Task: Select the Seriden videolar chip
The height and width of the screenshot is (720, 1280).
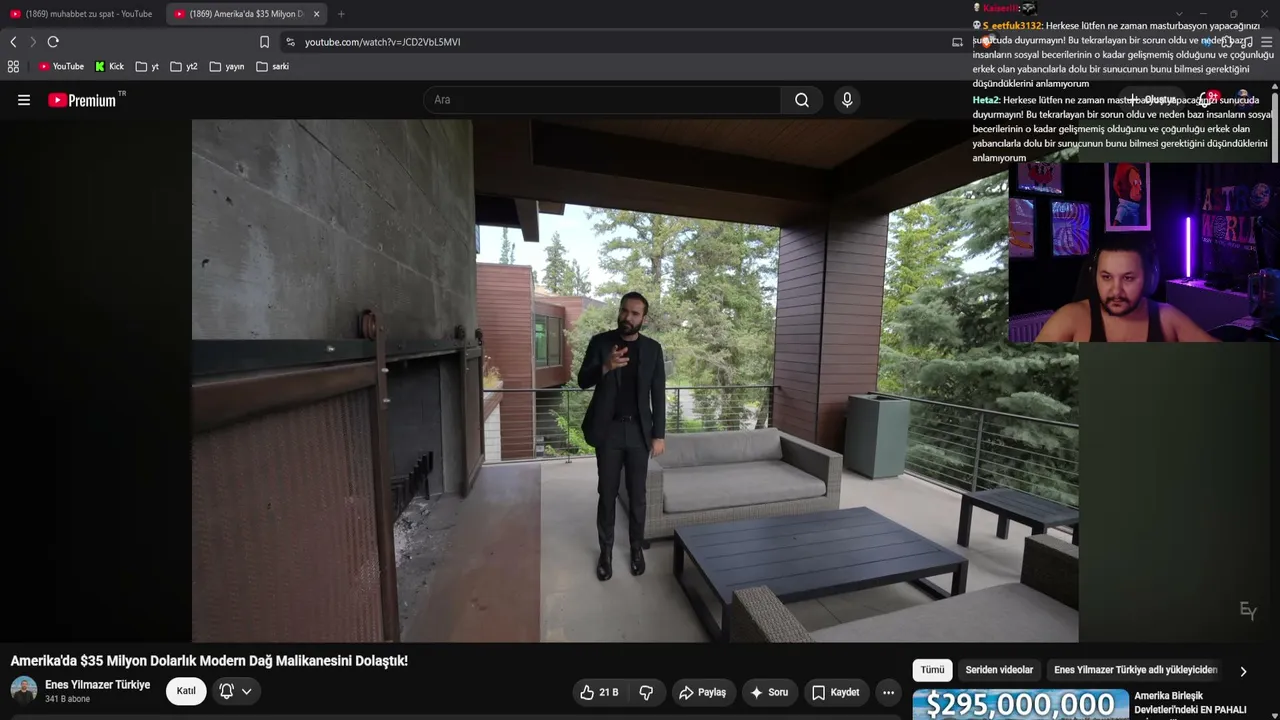Action: click(x=999, y=670)
